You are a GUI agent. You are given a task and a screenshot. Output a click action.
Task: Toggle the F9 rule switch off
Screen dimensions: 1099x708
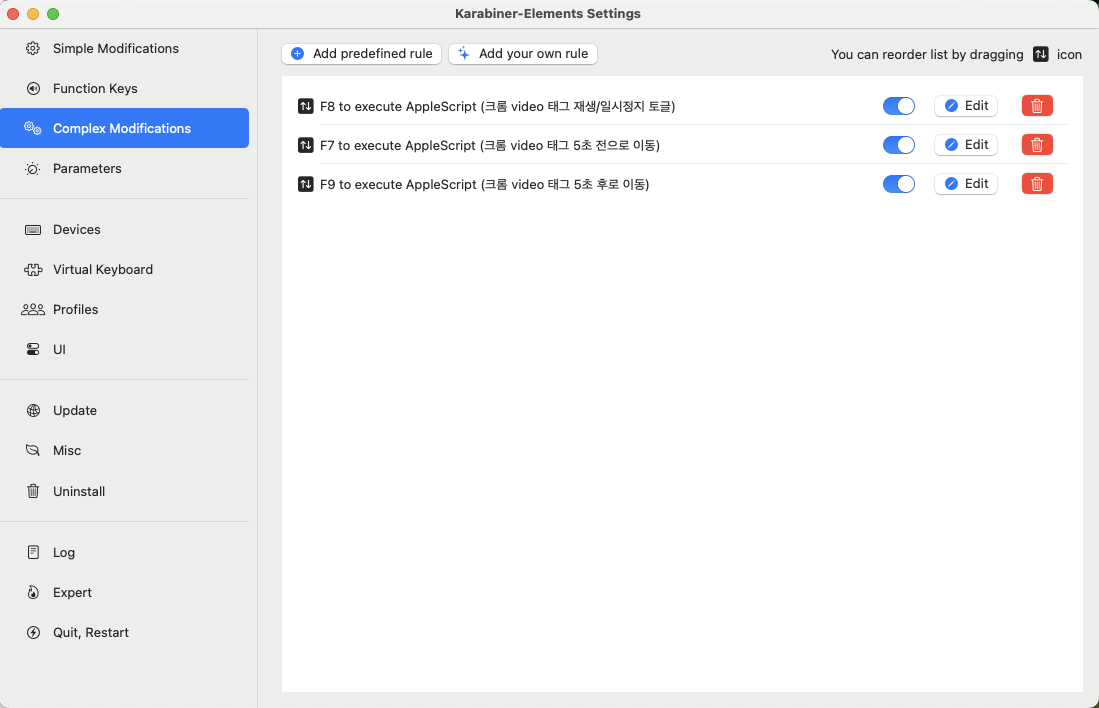tap(899, 184)
